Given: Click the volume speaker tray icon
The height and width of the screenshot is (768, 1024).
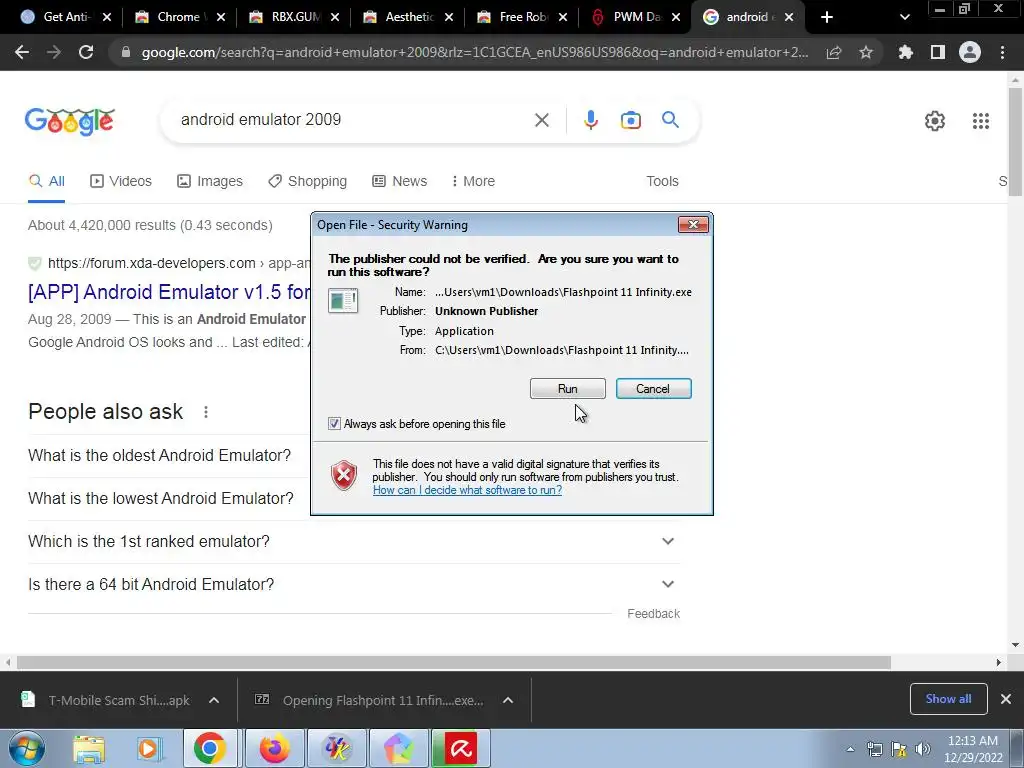Looking at the screenshot, I should [922, 749].
